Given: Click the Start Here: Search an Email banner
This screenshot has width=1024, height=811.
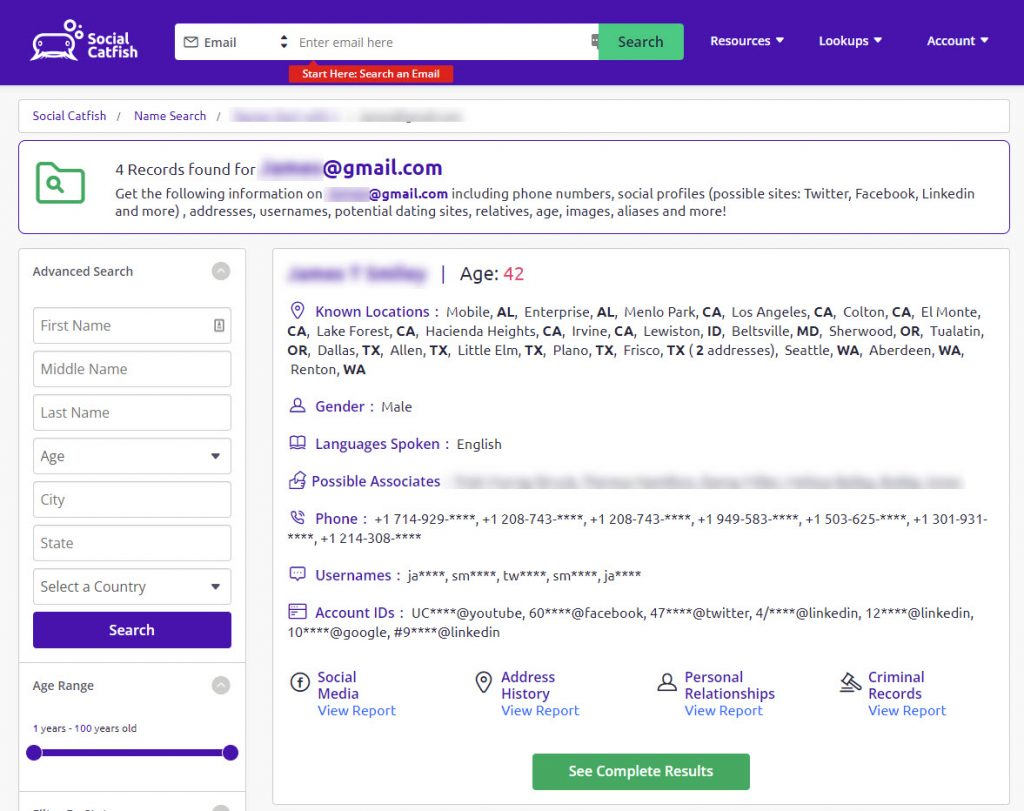Looking at the screenshot, I should 371,74.
